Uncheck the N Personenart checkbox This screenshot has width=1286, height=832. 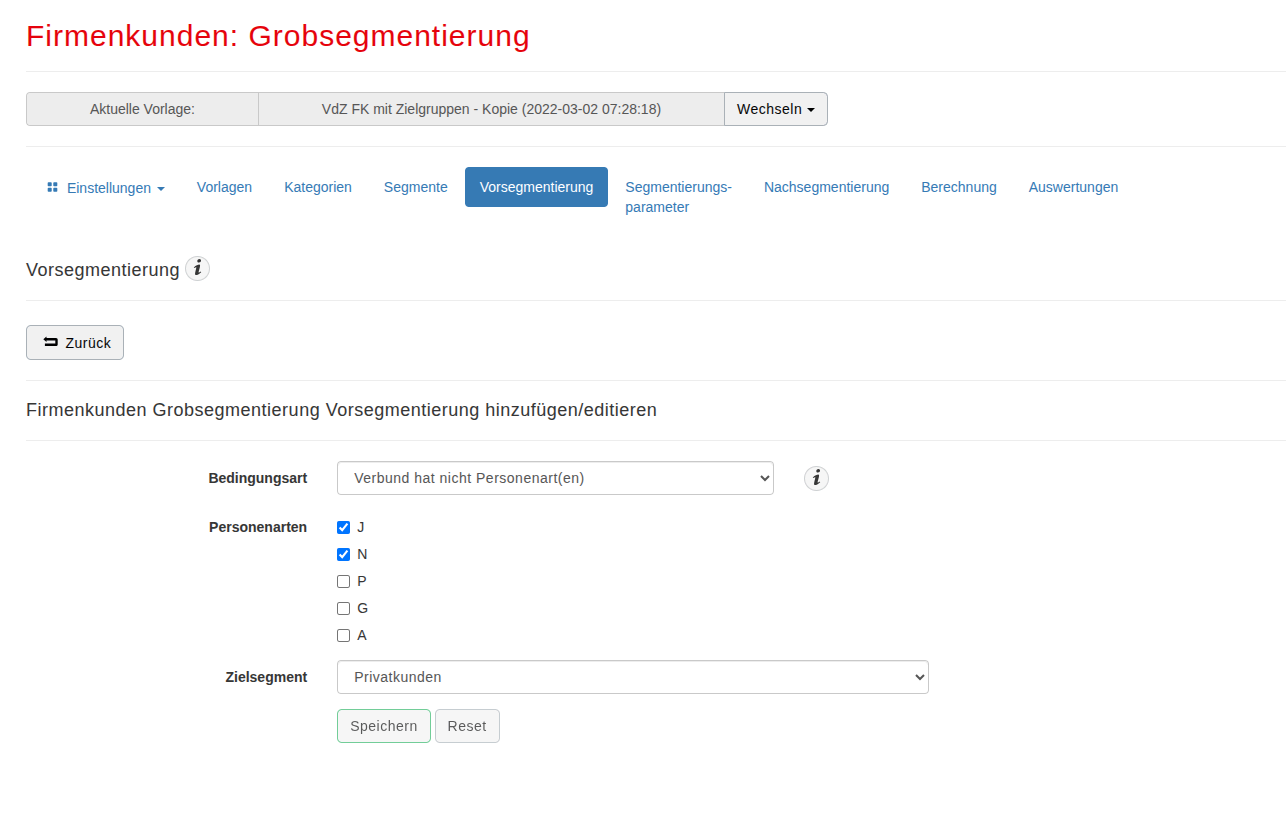tap(343, 554)
